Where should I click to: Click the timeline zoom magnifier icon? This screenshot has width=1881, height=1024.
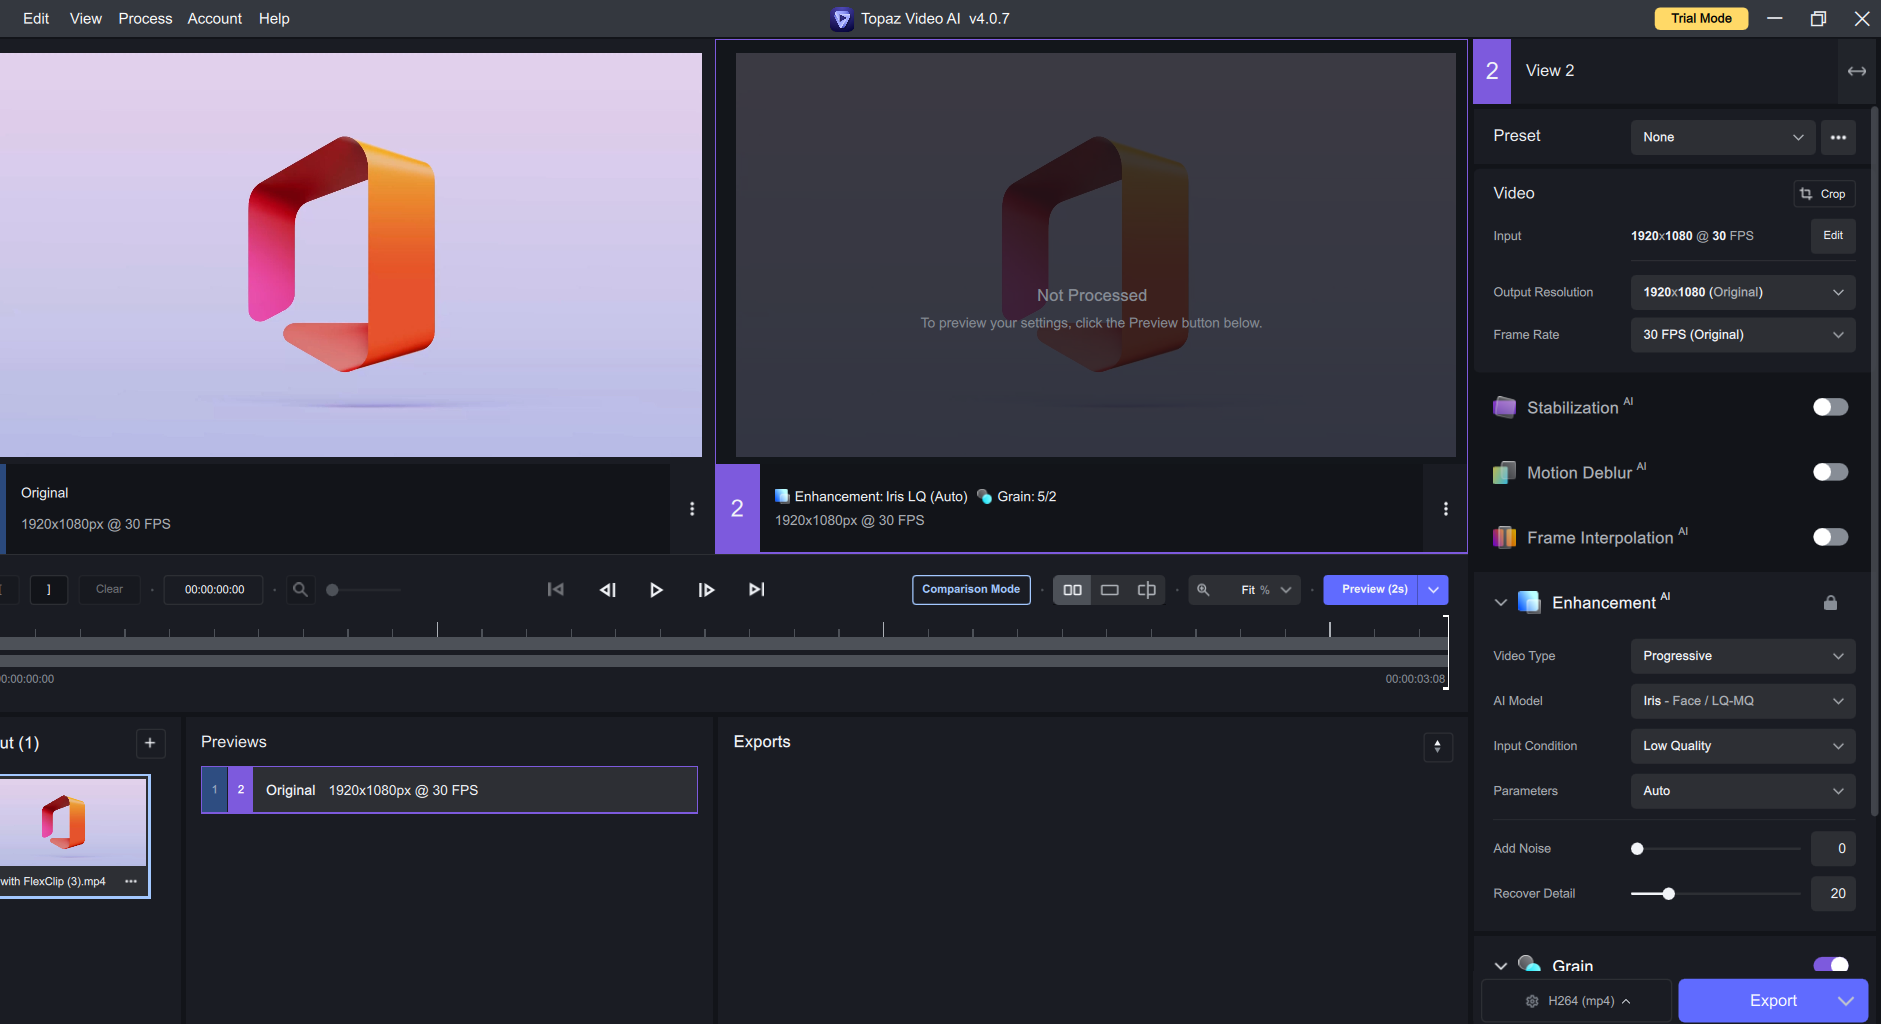(300, 590)
